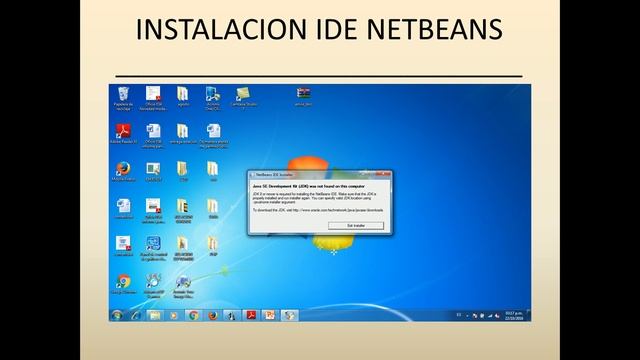Select the PHP folder on the desktop
This screenshot has height=360, width=640.
click(213, 246)
